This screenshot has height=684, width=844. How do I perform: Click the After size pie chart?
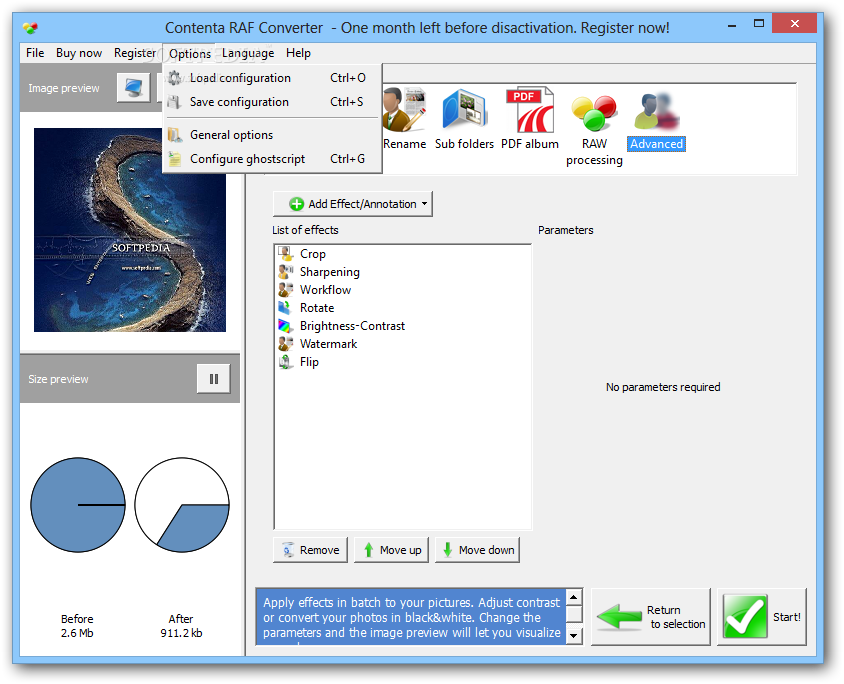[182, 505]
